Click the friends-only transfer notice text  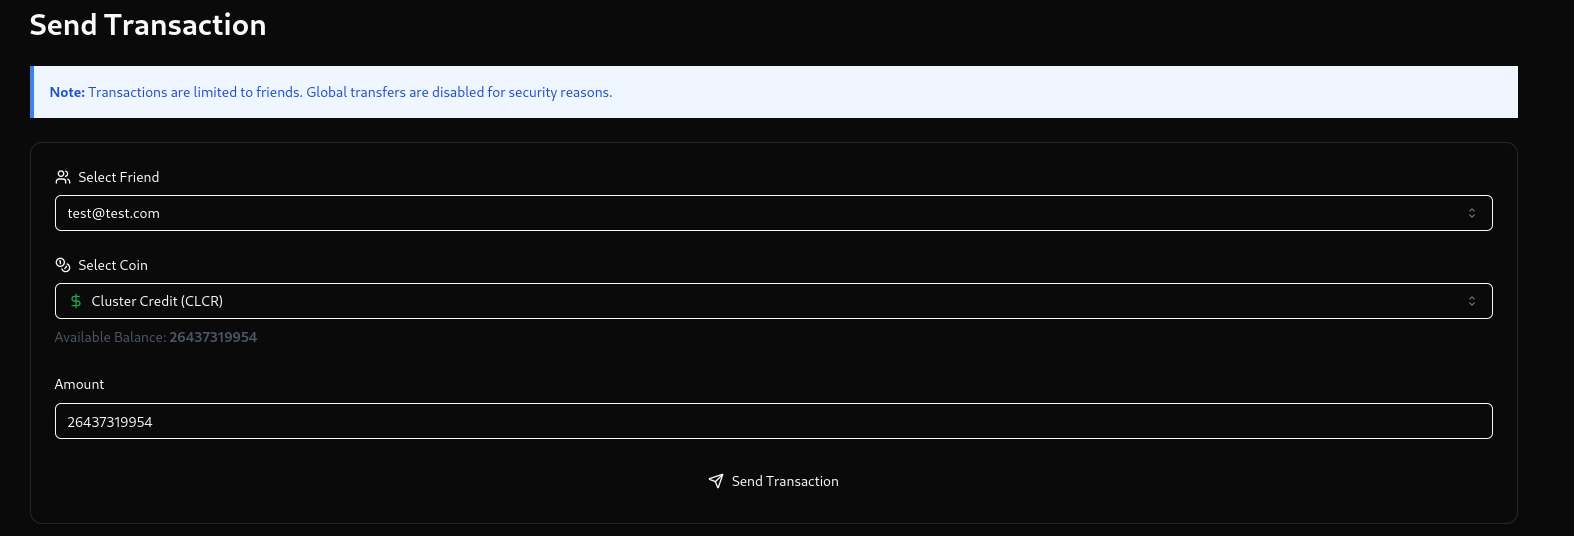350,92
